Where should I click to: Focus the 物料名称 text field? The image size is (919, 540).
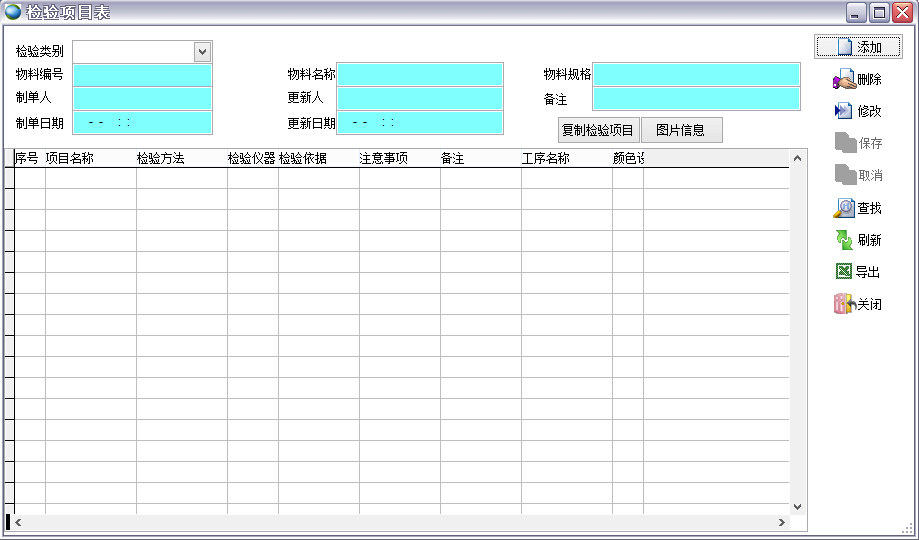[419, 75]
